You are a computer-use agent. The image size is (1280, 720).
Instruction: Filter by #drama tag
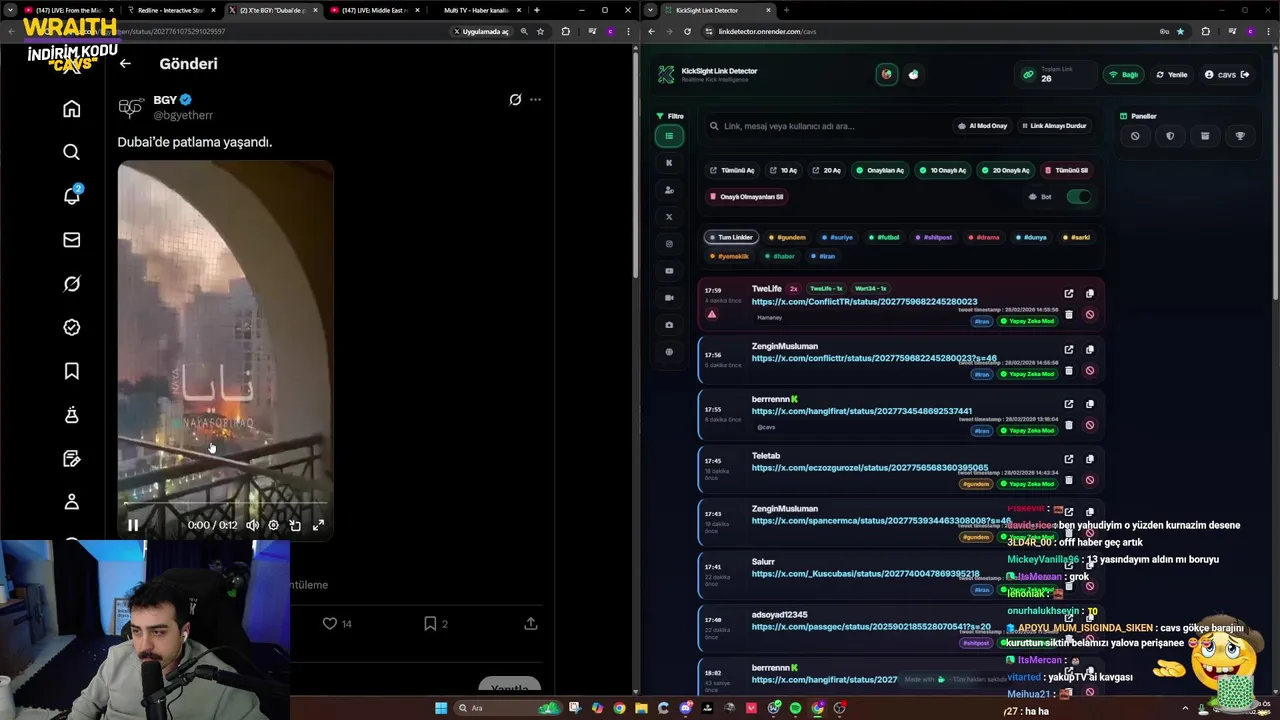click(x=984, y=237)
